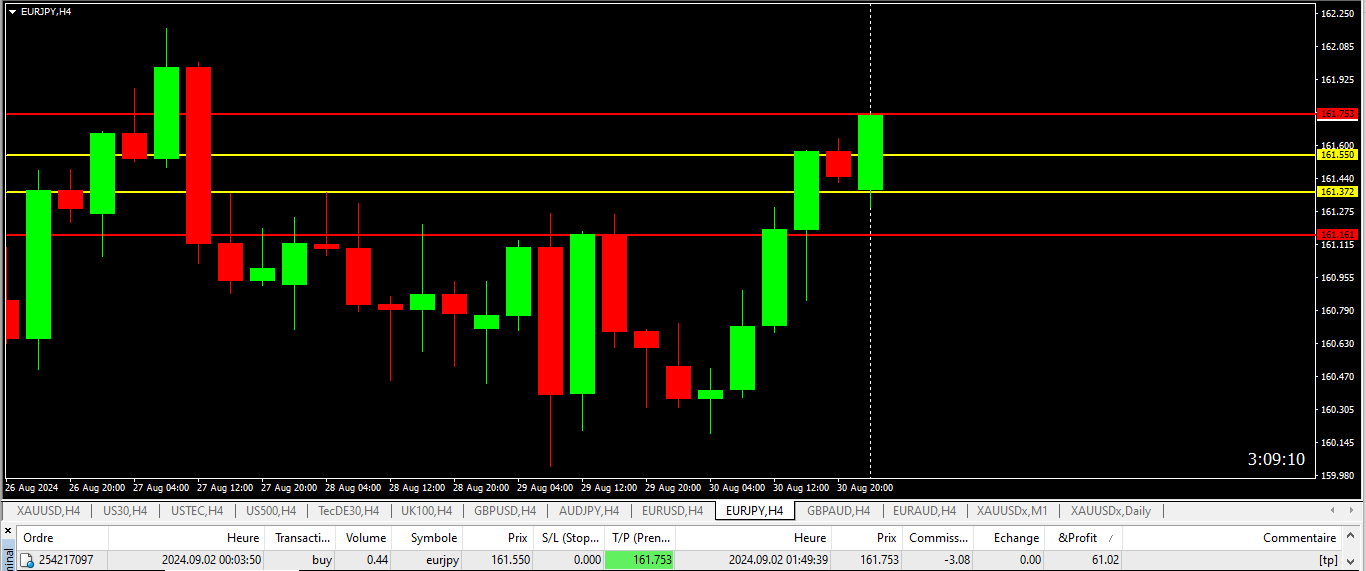The height and width of the screenshot is (571, 1366).
Task: Click the Prix header left of Commission
Action: click(867, 538)
